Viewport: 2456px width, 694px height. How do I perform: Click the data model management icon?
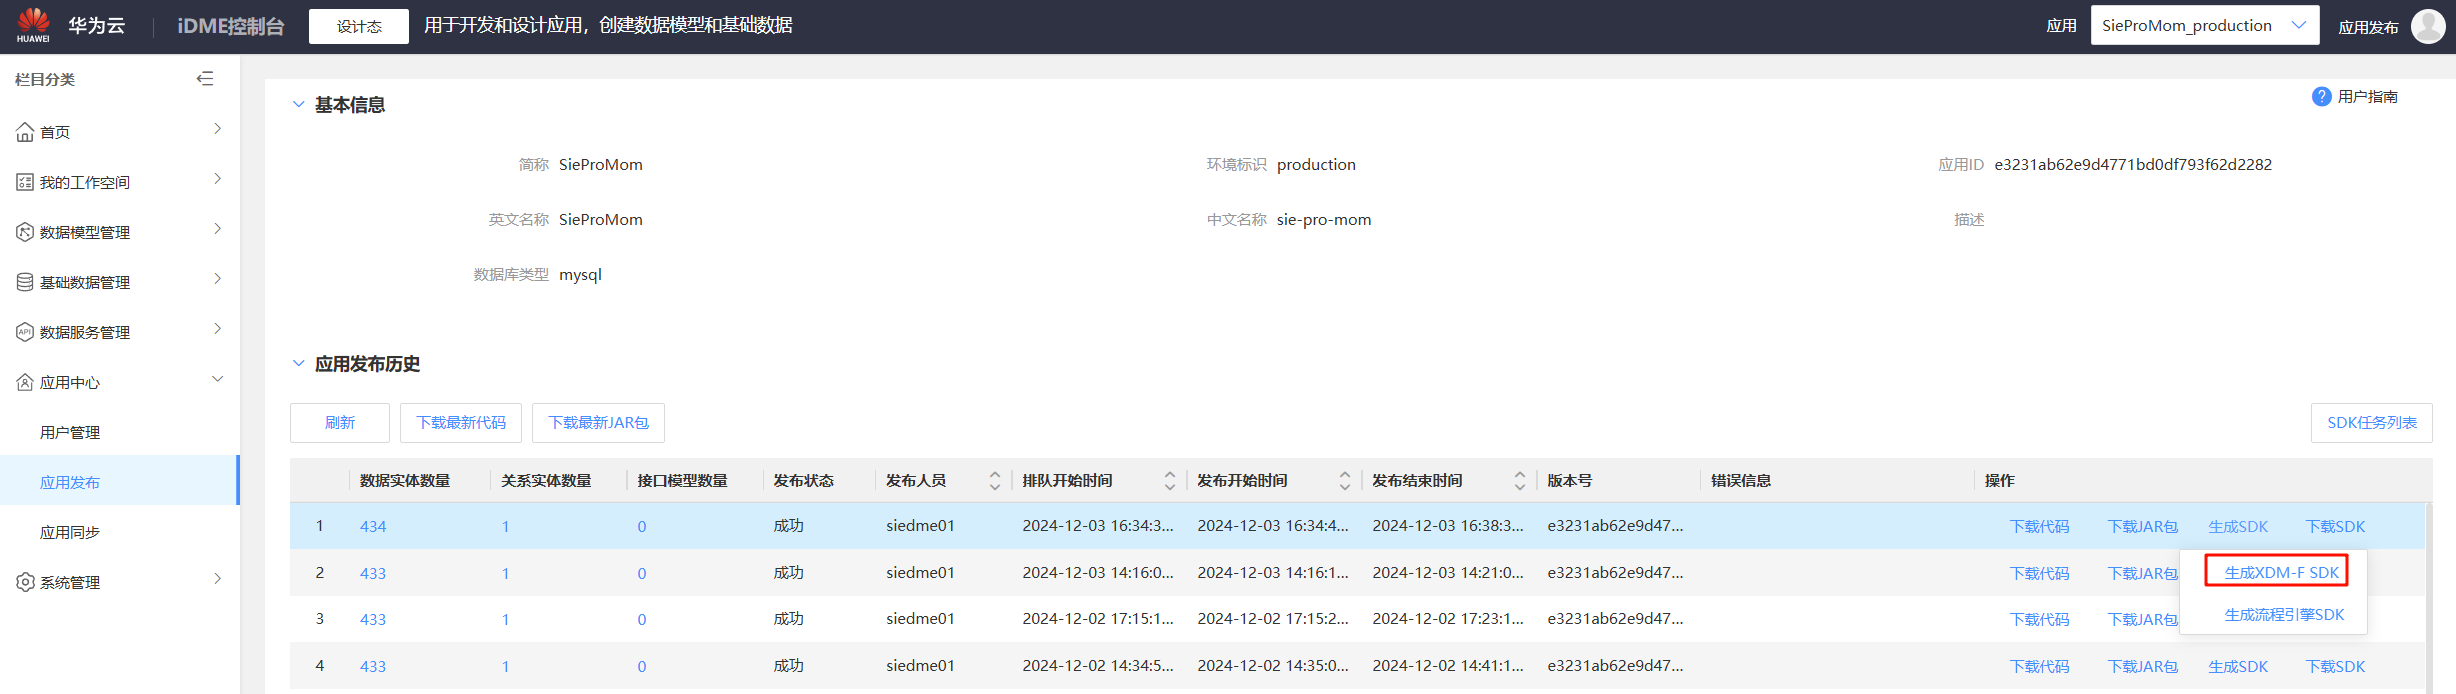pos(25,232)
